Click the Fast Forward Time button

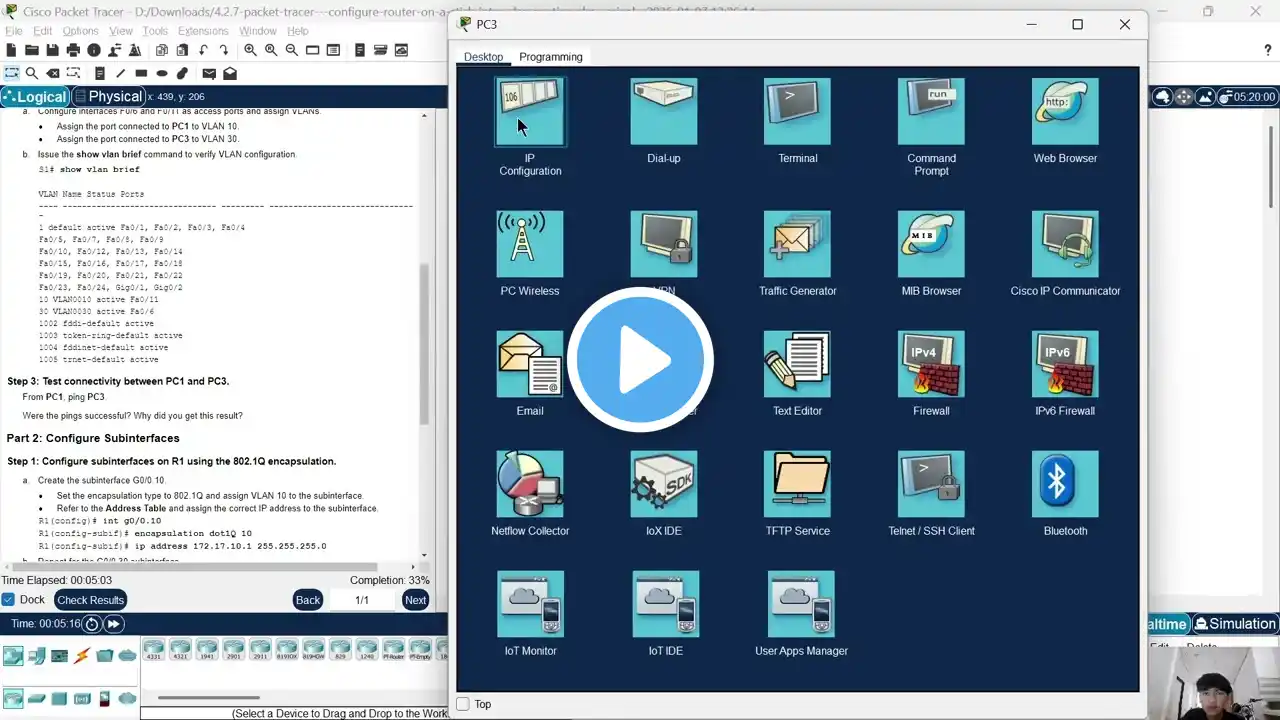pos(114,624)
